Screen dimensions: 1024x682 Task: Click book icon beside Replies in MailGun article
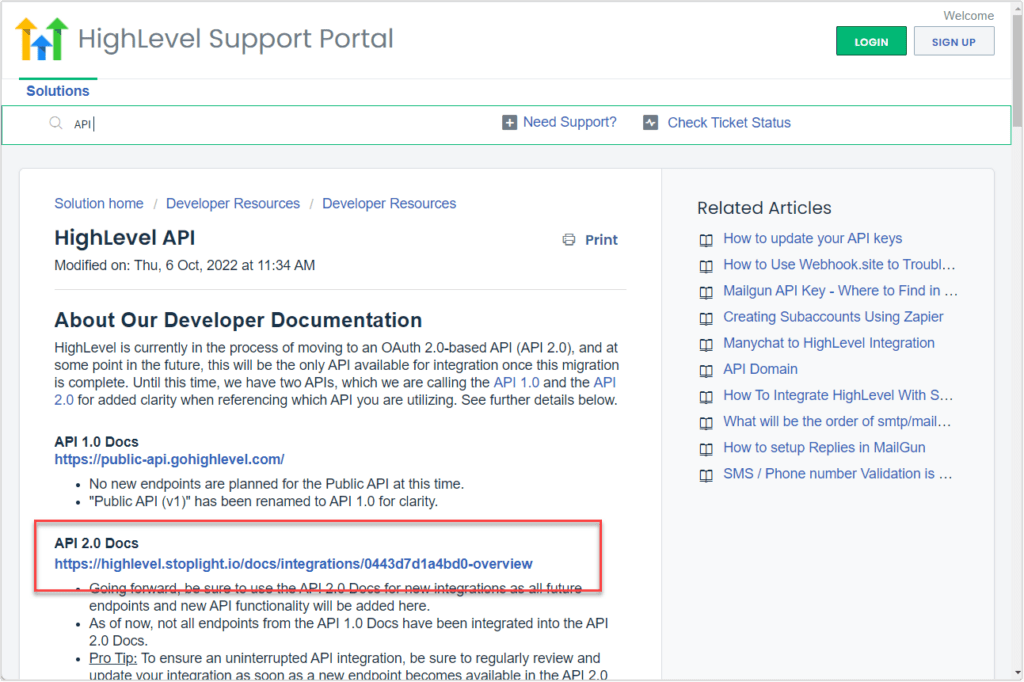click(706, 449)
